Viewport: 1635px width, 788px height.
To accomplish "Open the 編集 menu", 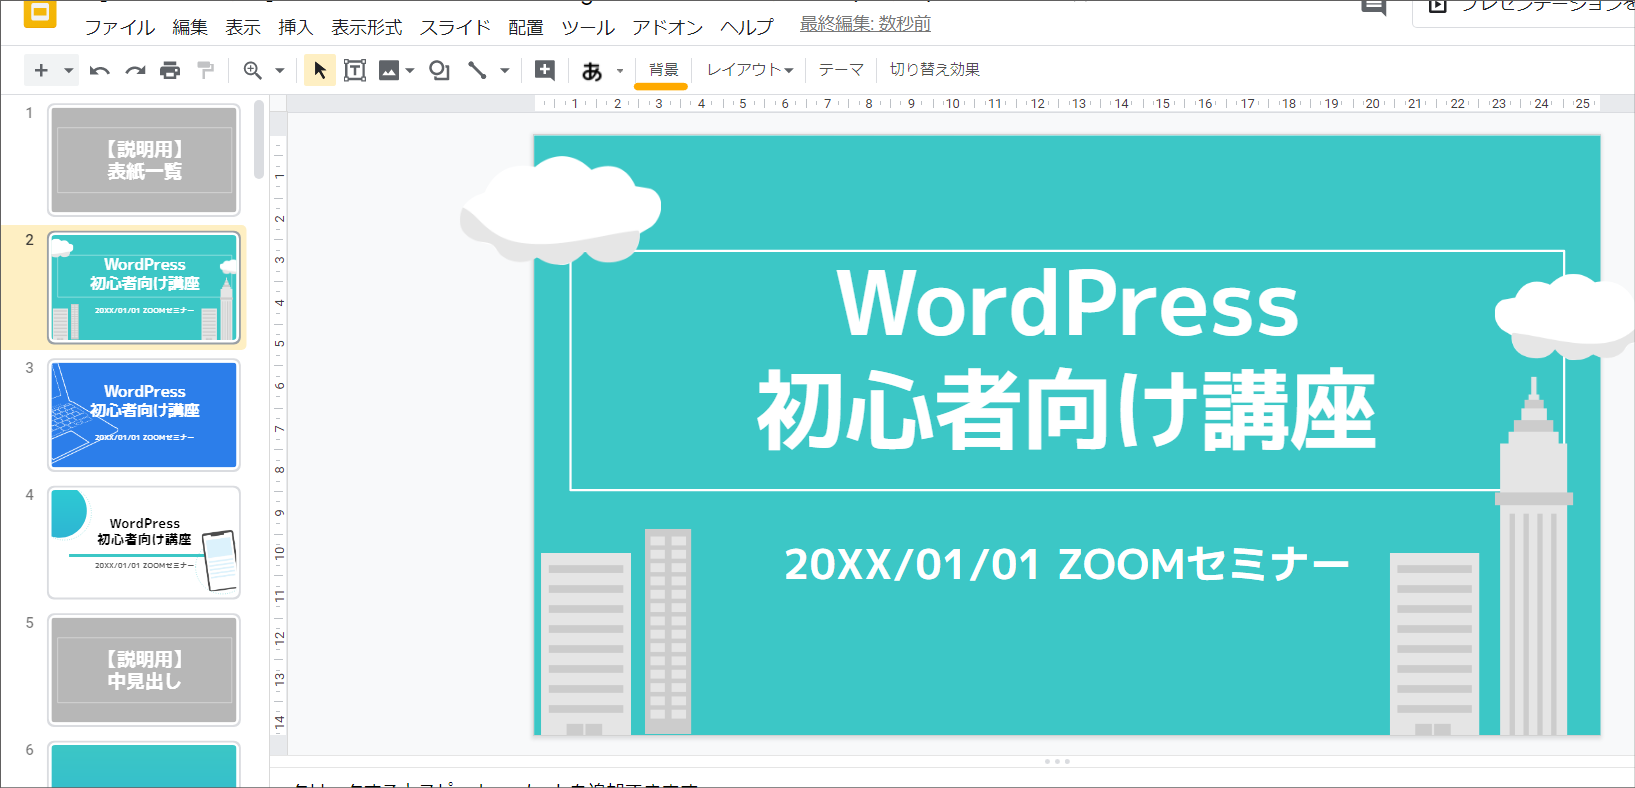I will tap(190, 27).
